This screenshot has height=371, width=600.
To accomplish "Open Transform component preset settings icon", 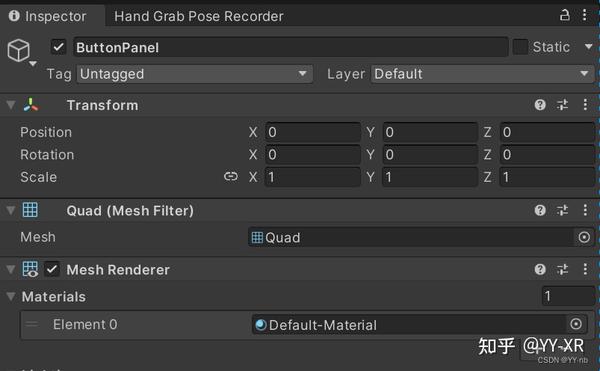I will pyautogui.click(x=562, y=105).
